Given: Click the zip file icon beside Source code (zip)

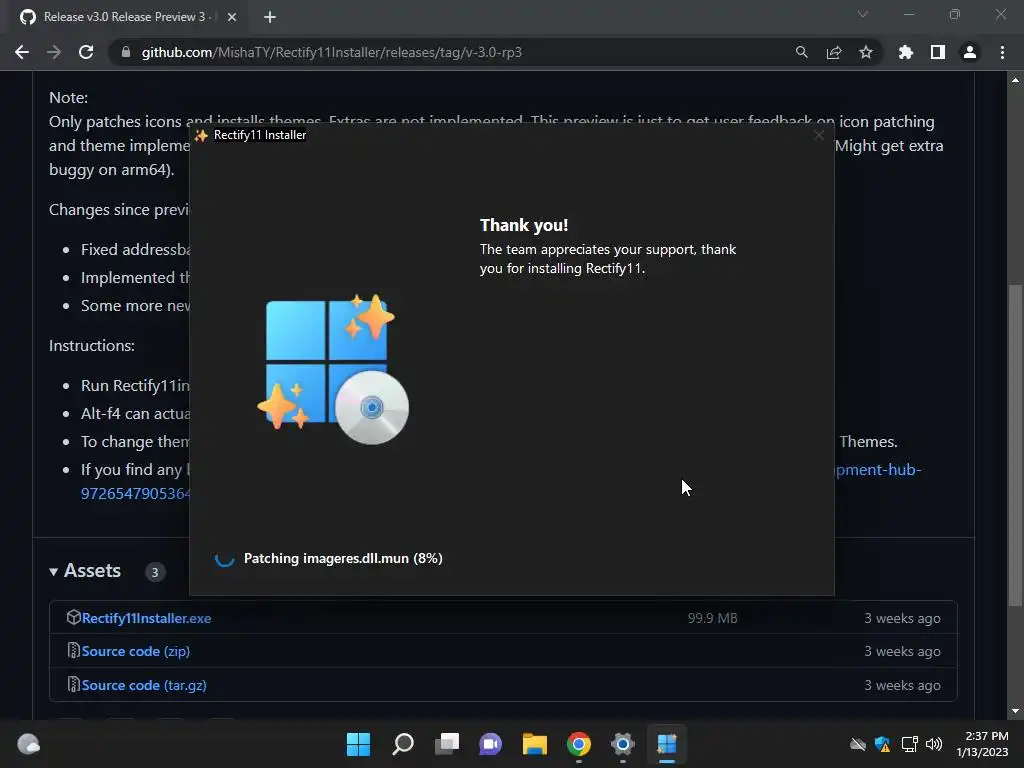Looking at the screenshot, I should [73, 650].
